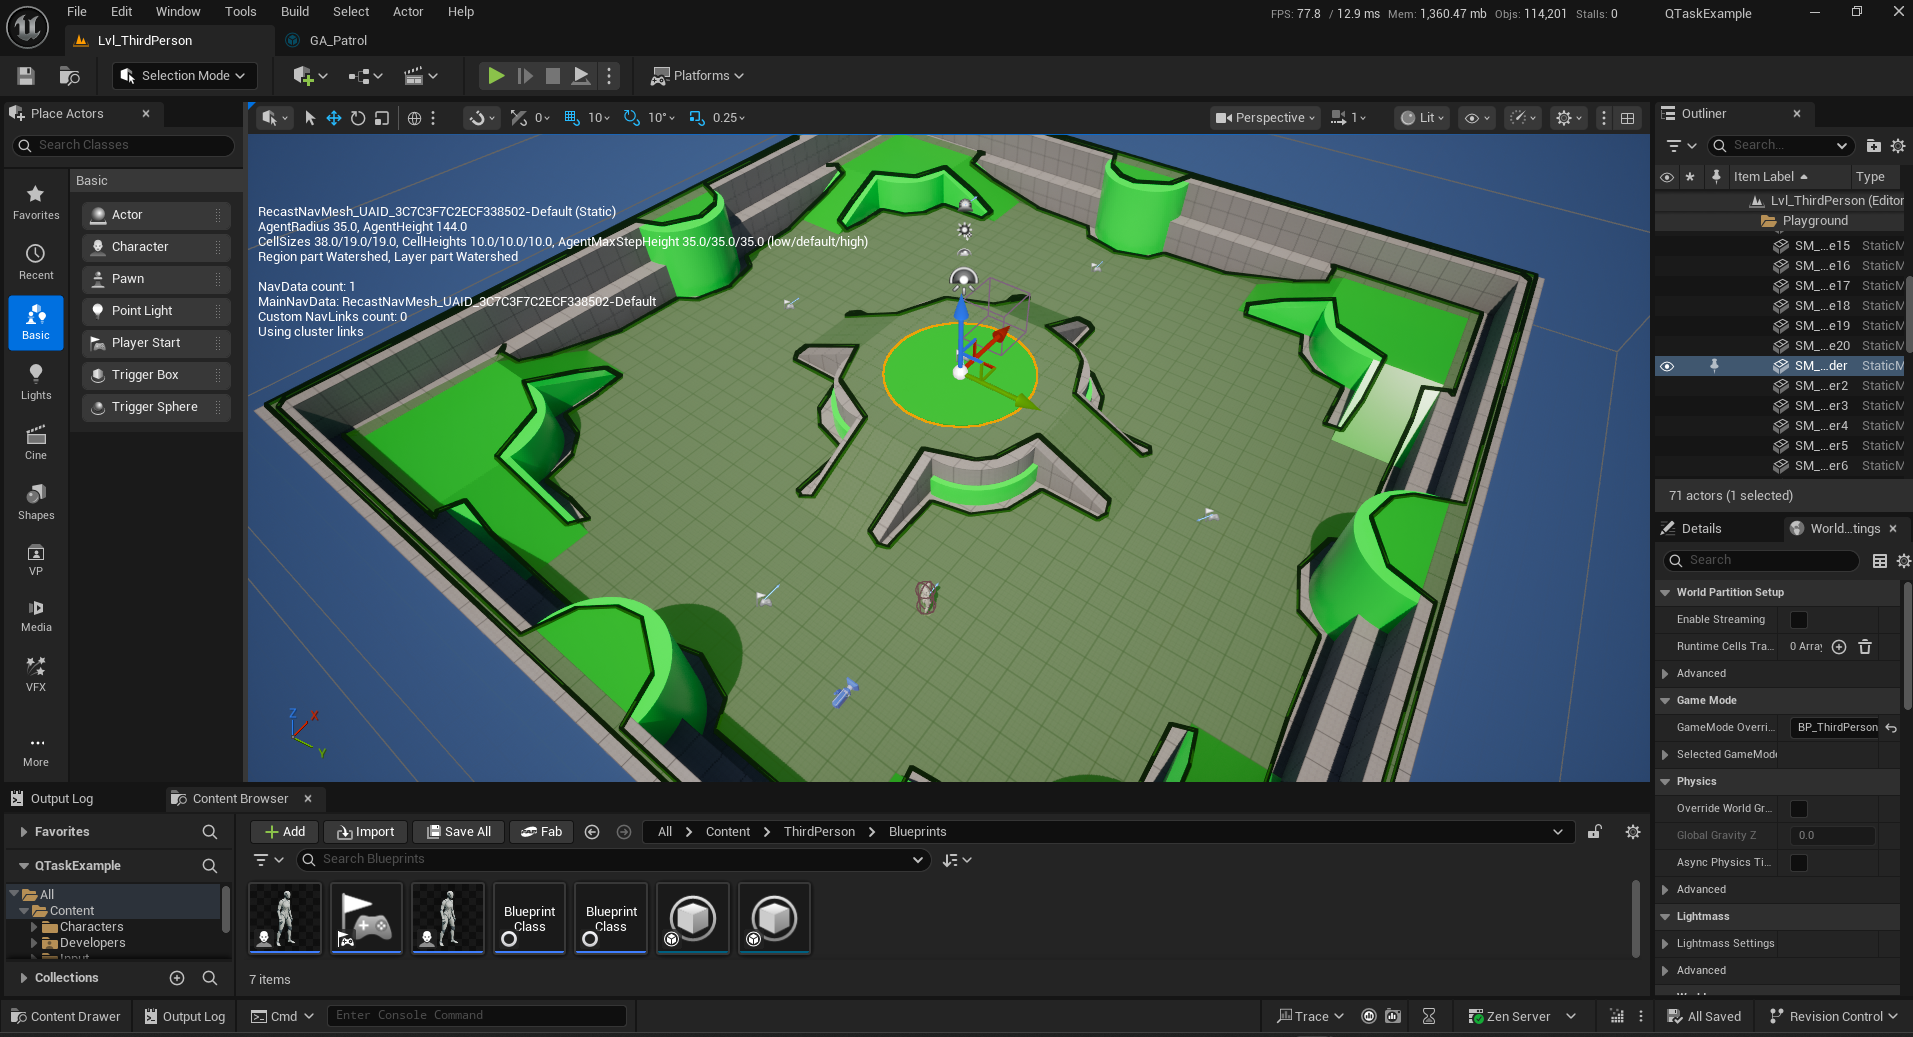Viewport: 1913px width, 1037px height.
Task: Click the Content Browser settings gear
Action: (x=1633, y=832)
